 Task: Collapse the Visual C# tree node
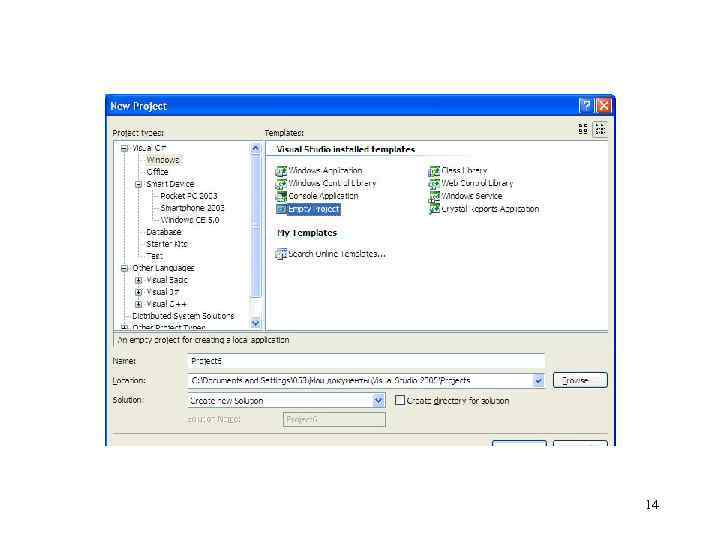point(124,148)
